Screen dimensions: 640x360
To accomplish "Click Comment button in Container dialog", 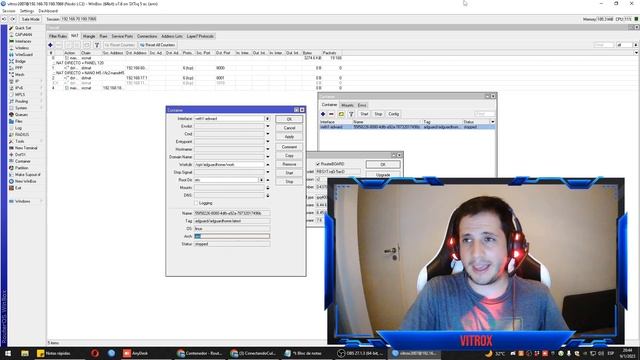I will tap(289, 147).
